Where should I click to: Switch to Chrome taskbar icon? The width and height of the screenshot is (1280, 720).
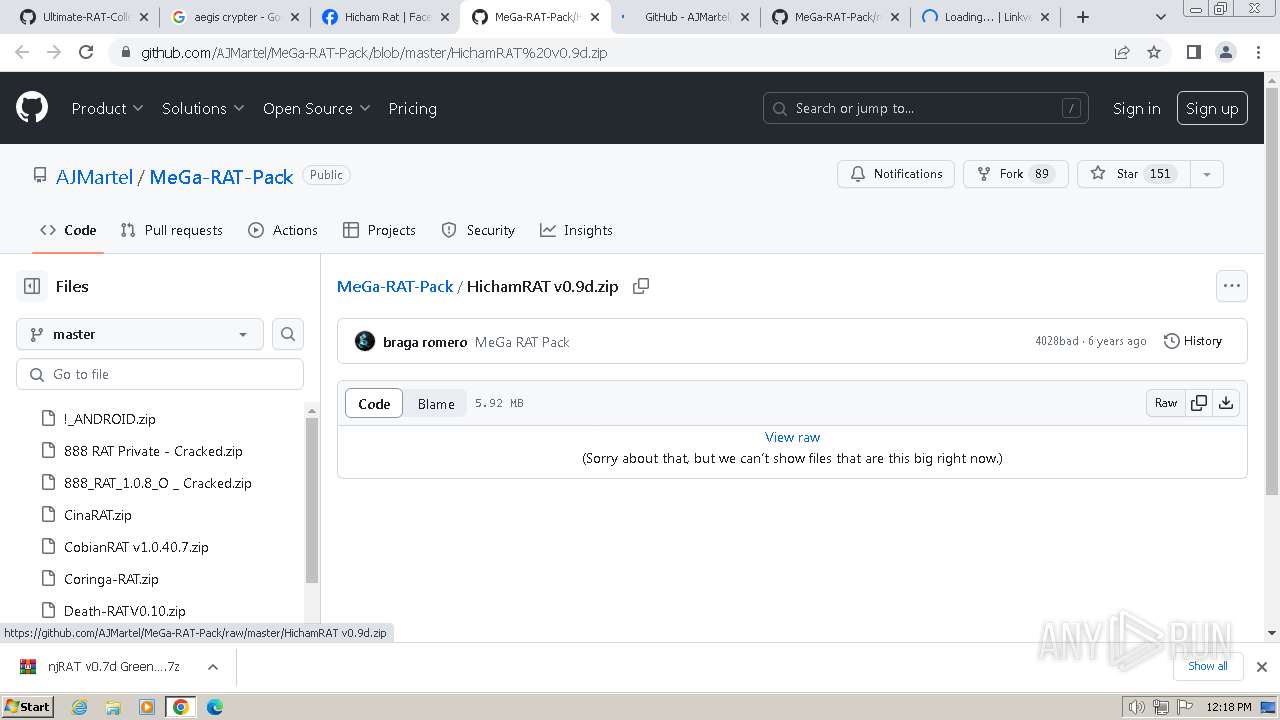click(181, 707)
